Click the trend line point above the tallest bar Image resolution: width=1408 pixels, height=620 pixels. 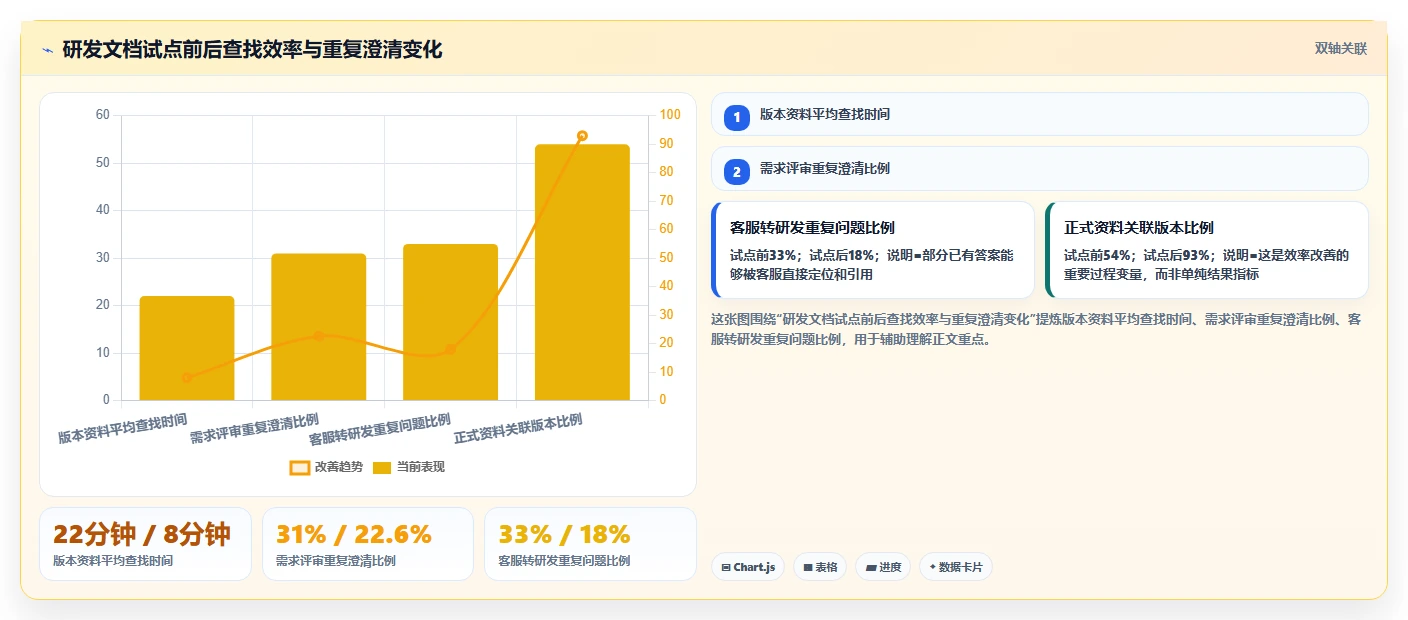click(x=582, y=136)
